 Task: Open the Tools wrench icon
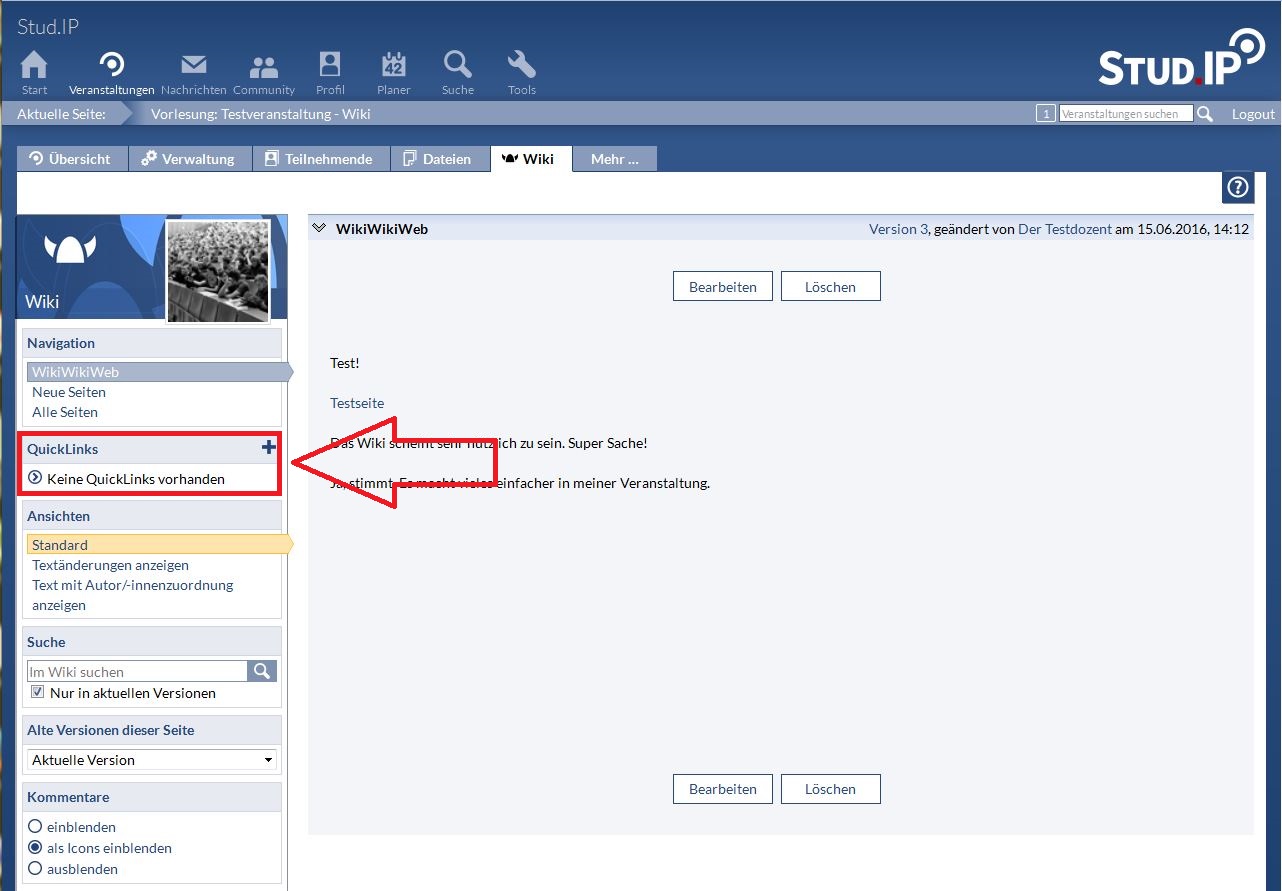521,66
